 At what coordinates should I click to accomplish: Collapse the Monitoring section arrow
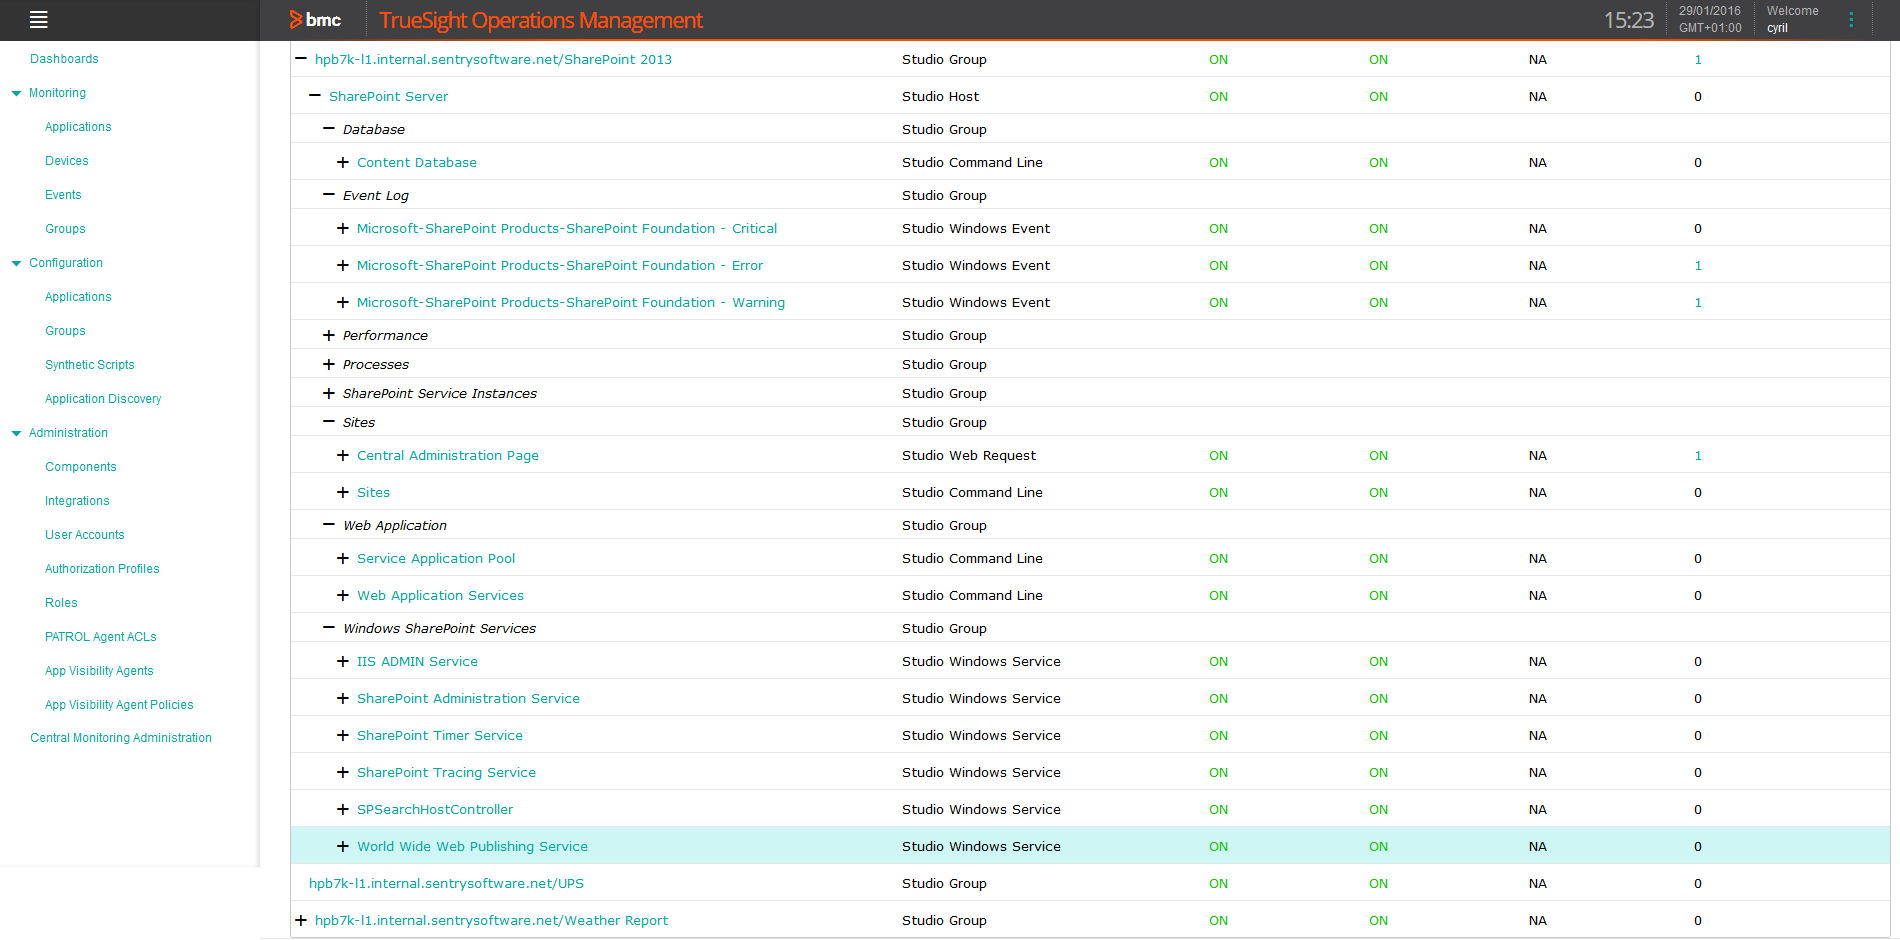(x=16, y=93)
